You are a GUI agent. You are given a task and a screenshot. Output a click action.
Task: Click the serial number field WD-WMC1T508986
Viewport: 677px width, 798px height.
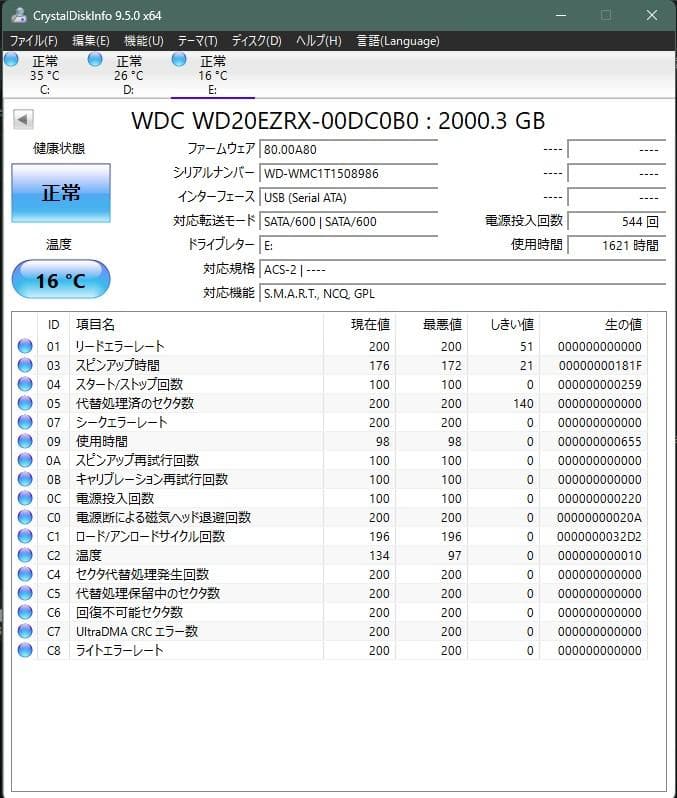click(349, 174)
